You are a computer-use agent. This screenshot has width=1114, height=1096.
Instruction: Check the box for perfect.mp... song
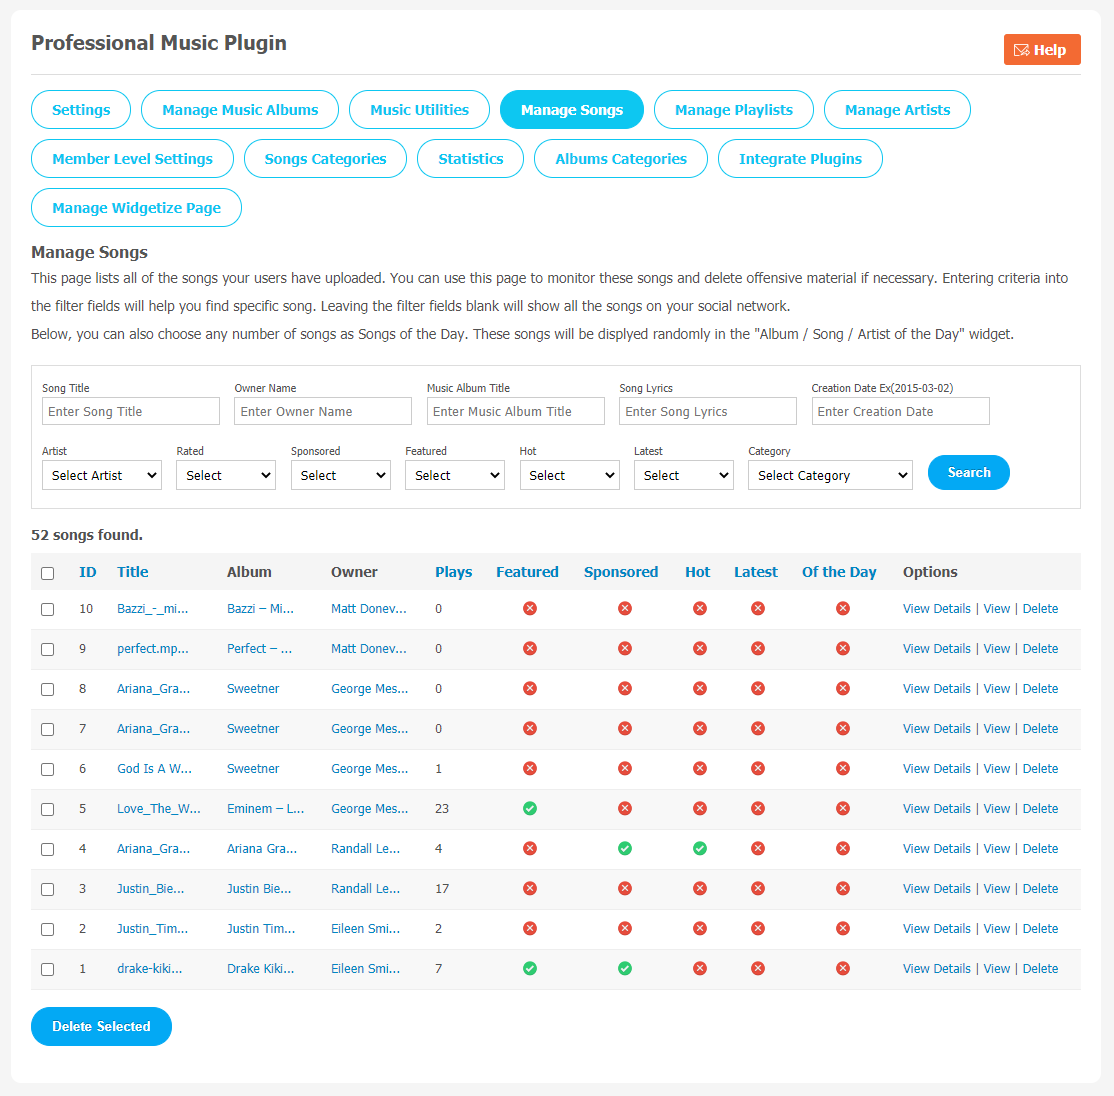click(x=48, y=649)
